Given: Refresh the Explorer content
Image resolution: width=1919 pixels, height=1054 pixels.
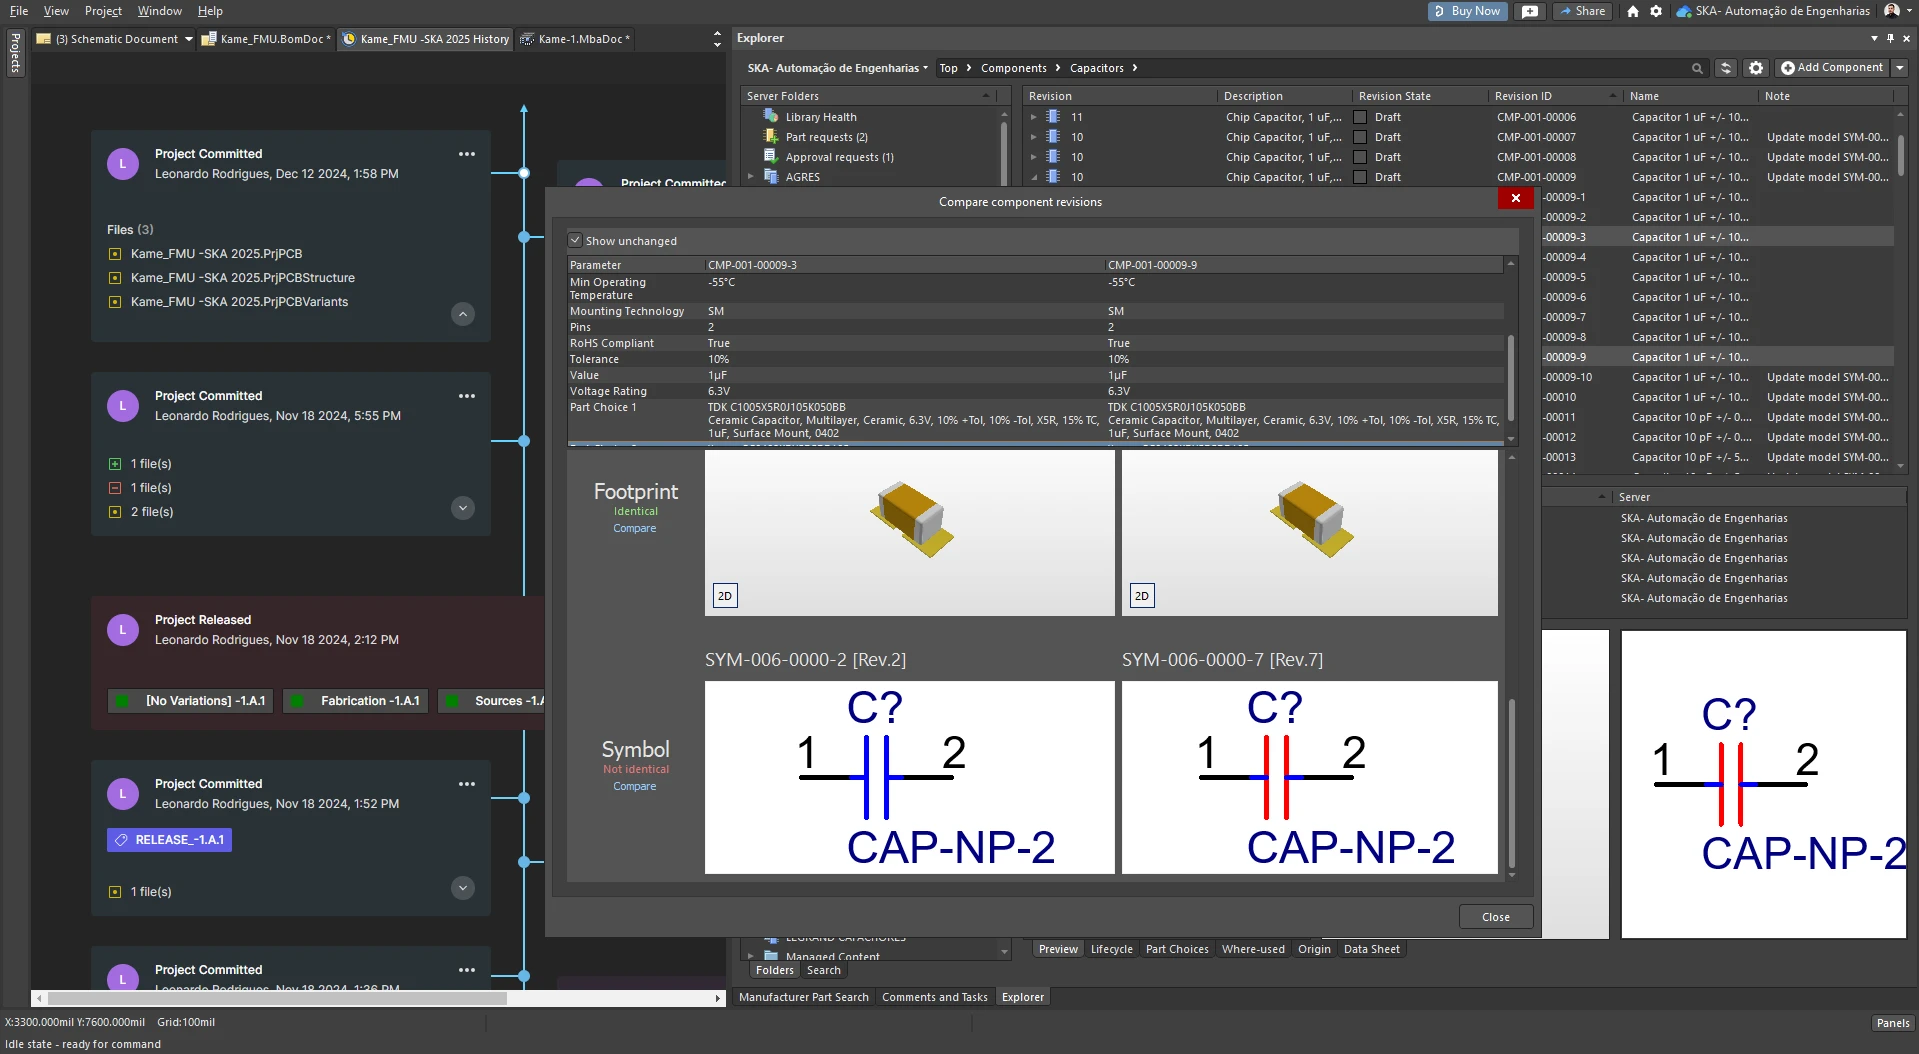Looking at the screenshot, I should (1726, 68).
